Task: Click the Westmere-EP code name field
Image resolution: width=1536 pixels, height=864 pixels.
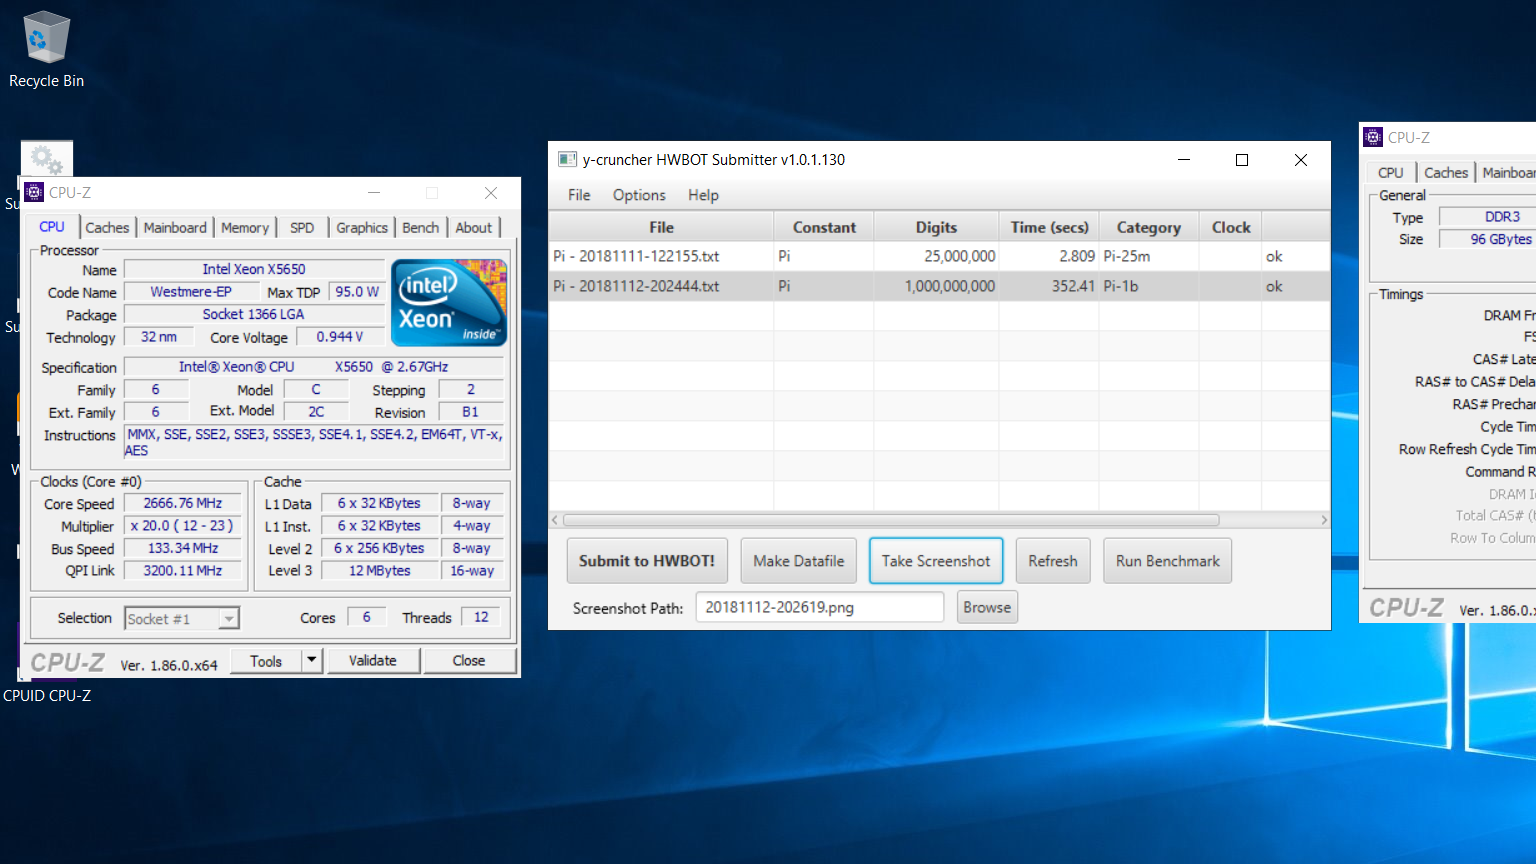Action: point(190,292)
